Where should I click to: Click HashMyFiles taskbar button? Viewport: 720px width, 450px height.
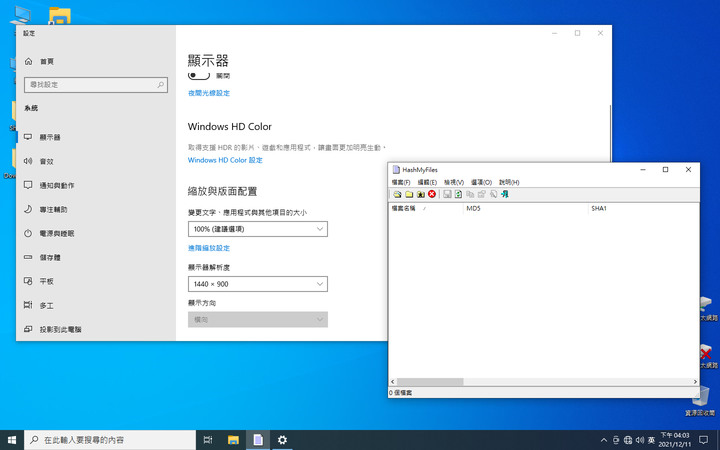[x=258, y=440]
